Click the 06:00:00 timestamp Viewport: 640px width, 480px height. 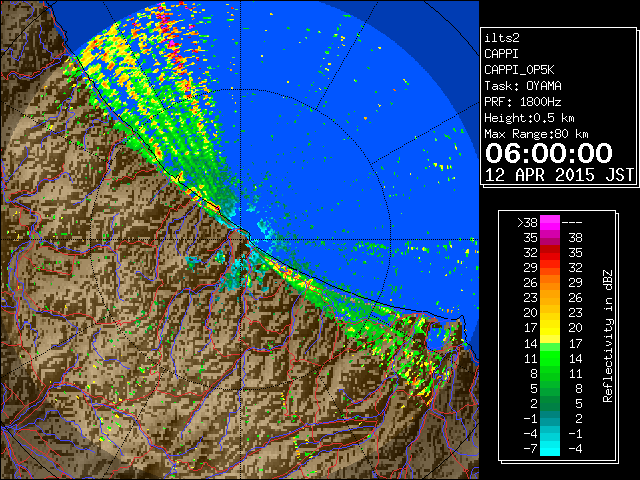[549, 153]
